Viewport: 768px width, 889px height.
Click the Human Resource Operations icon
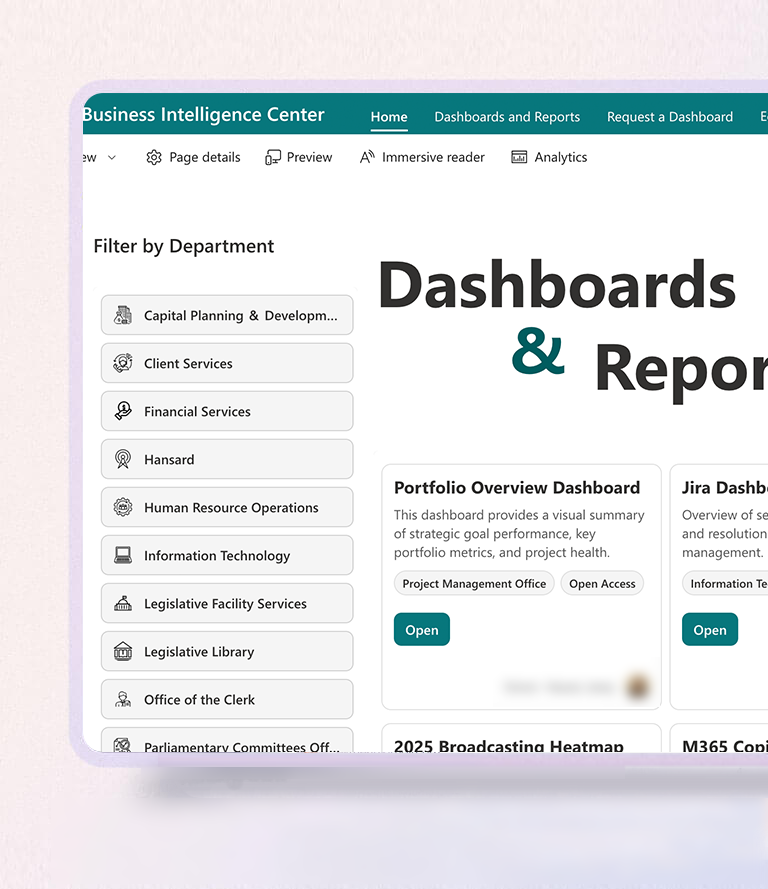coord(123,507)
